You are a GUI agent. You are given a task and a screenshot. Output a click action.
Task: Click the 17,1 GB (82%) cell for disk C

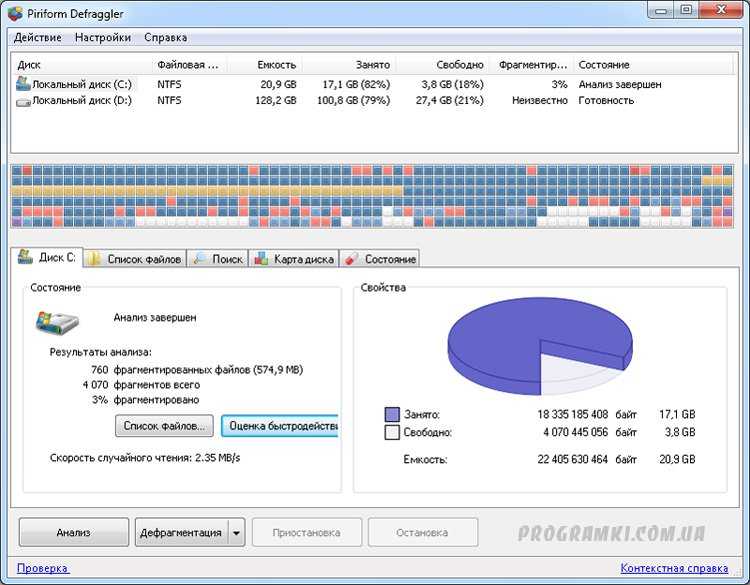pyautogui.click(x=356, y=85)
